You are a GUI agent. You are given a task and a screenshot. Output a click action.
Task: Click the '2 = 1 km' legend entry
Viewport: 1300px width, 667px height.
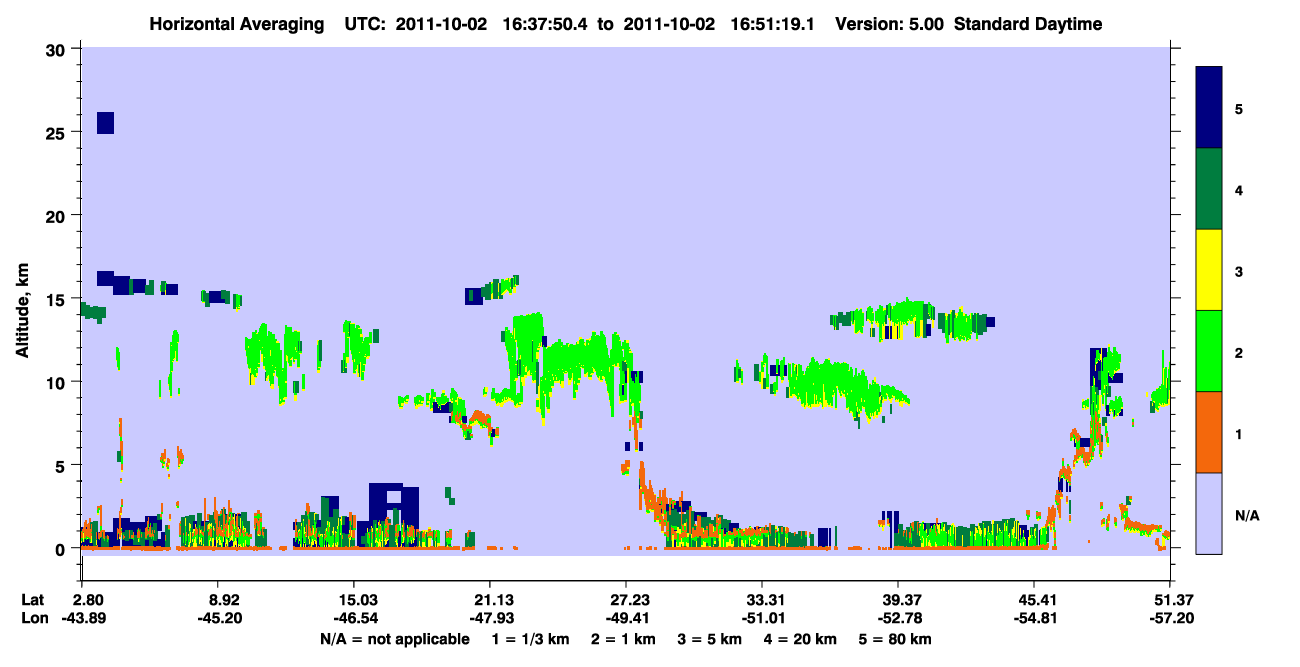pos(623,639)
